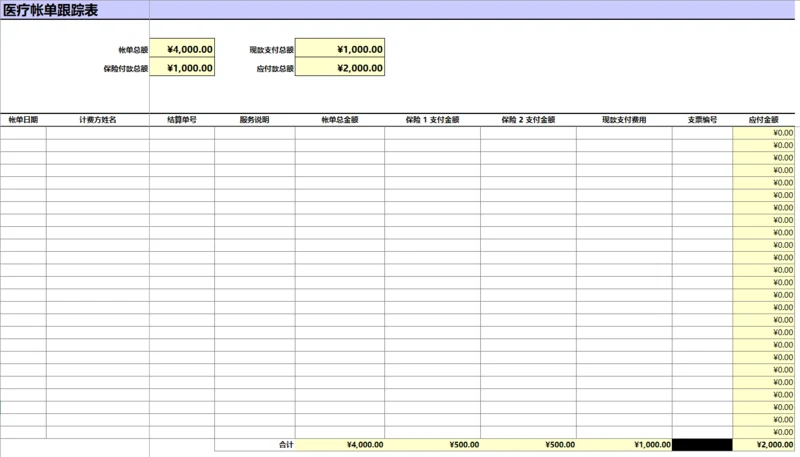This screenshot has height=457, width=800.
Task: Click the 保险 2 支付金额 header
Action: coord(528,119)
